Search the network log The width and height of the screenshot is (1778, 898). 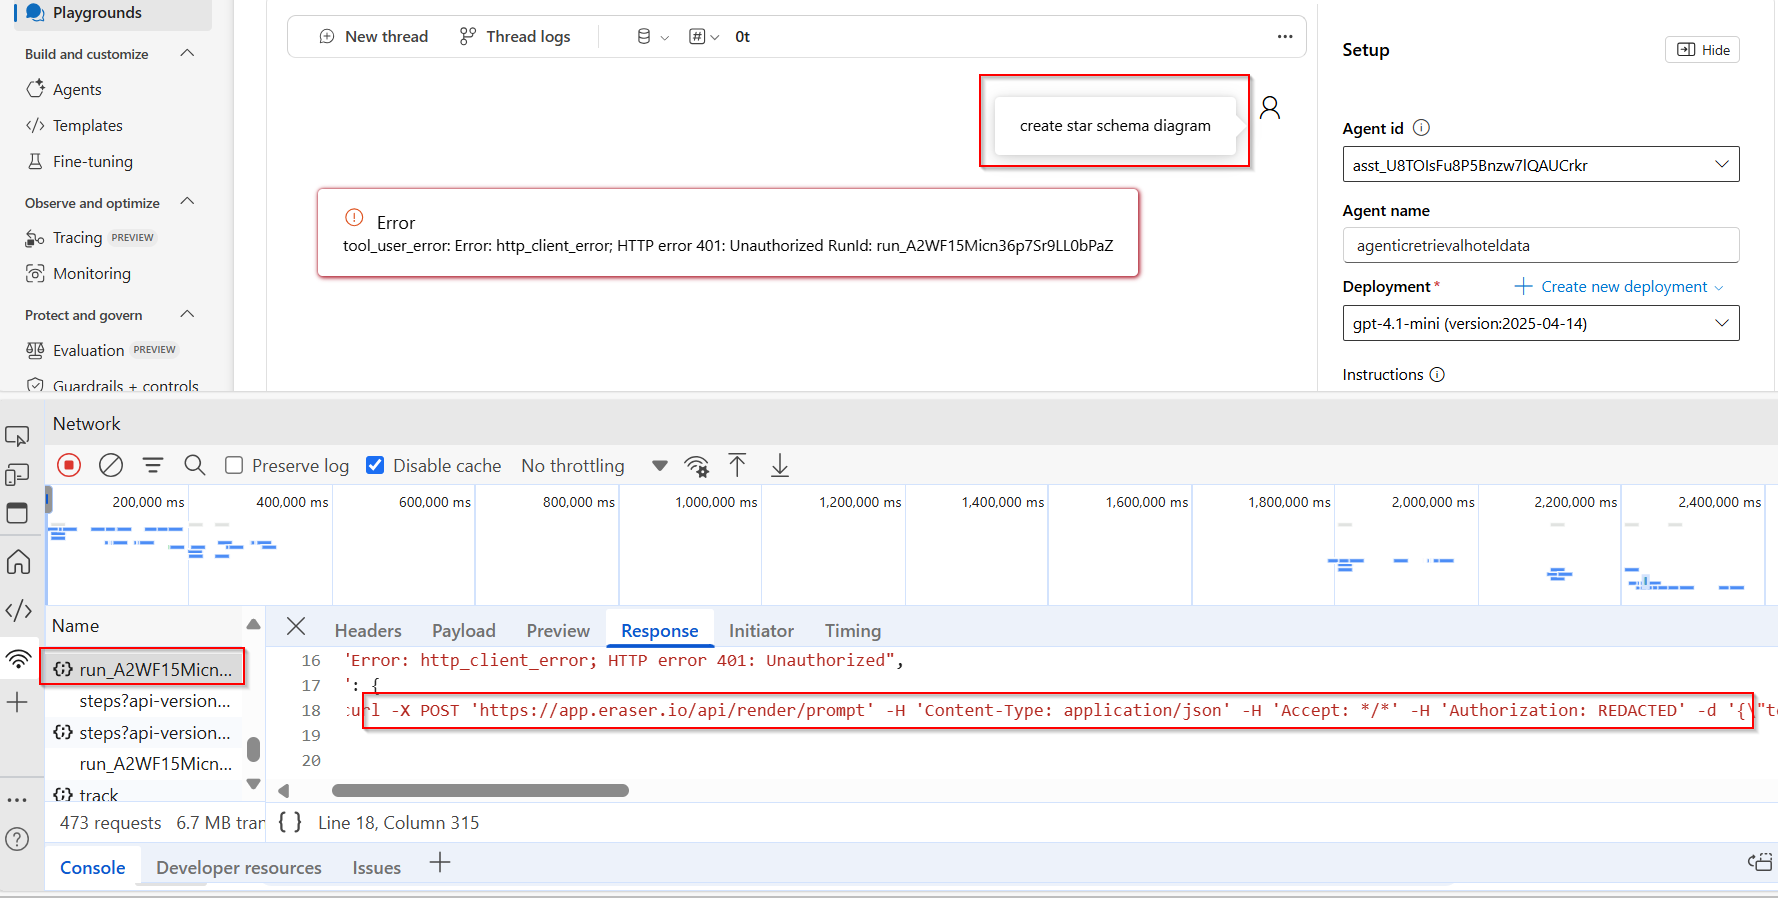tap(195, 465)
